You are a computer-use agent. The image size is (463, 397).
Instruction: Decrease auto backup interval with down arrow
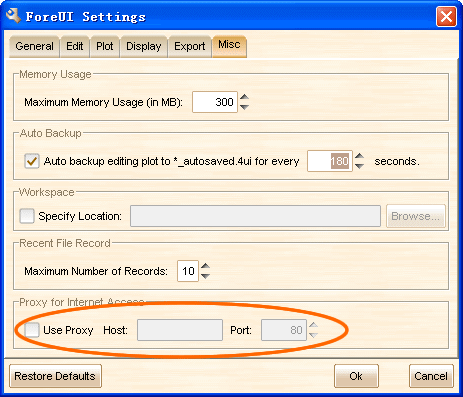359,166
